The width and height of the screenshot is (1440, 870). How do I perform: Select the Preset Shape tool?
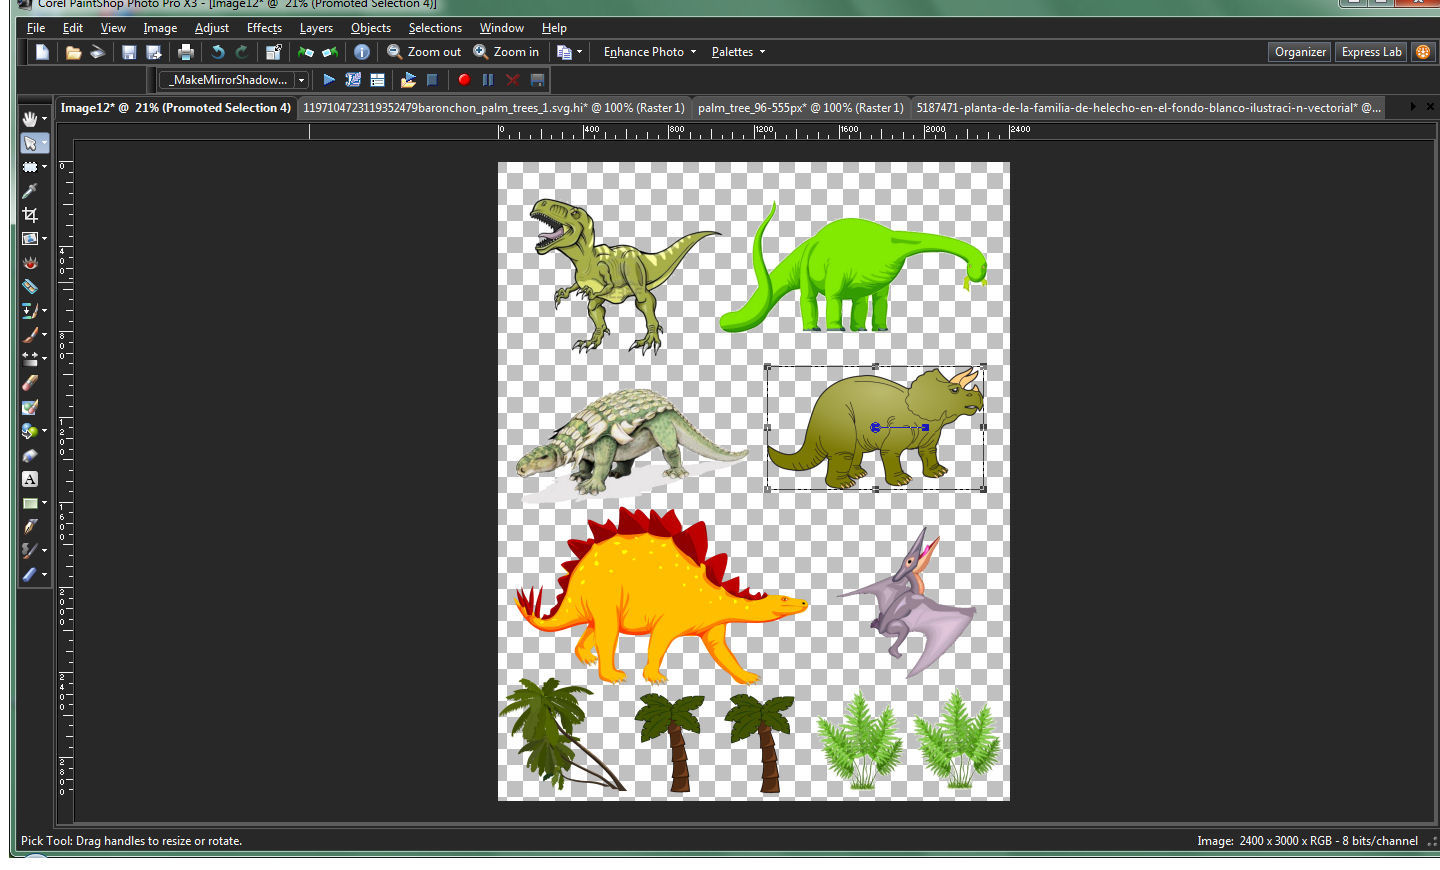30,503
